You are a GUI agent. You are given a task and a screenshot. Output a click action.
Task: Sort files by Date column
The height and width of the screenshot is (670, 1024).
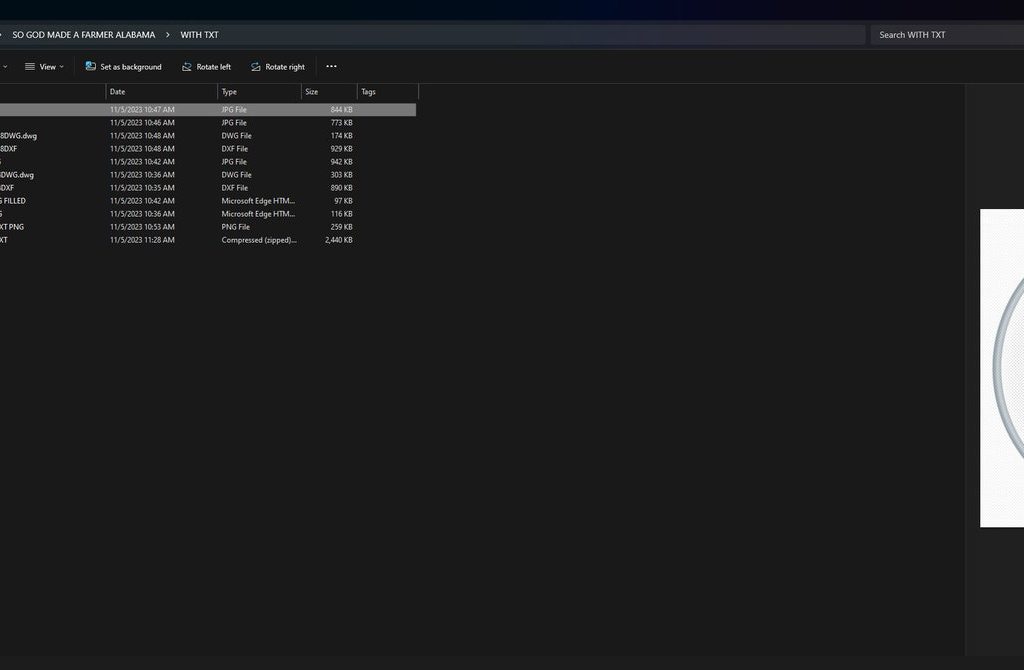click(x=160, y=92)
